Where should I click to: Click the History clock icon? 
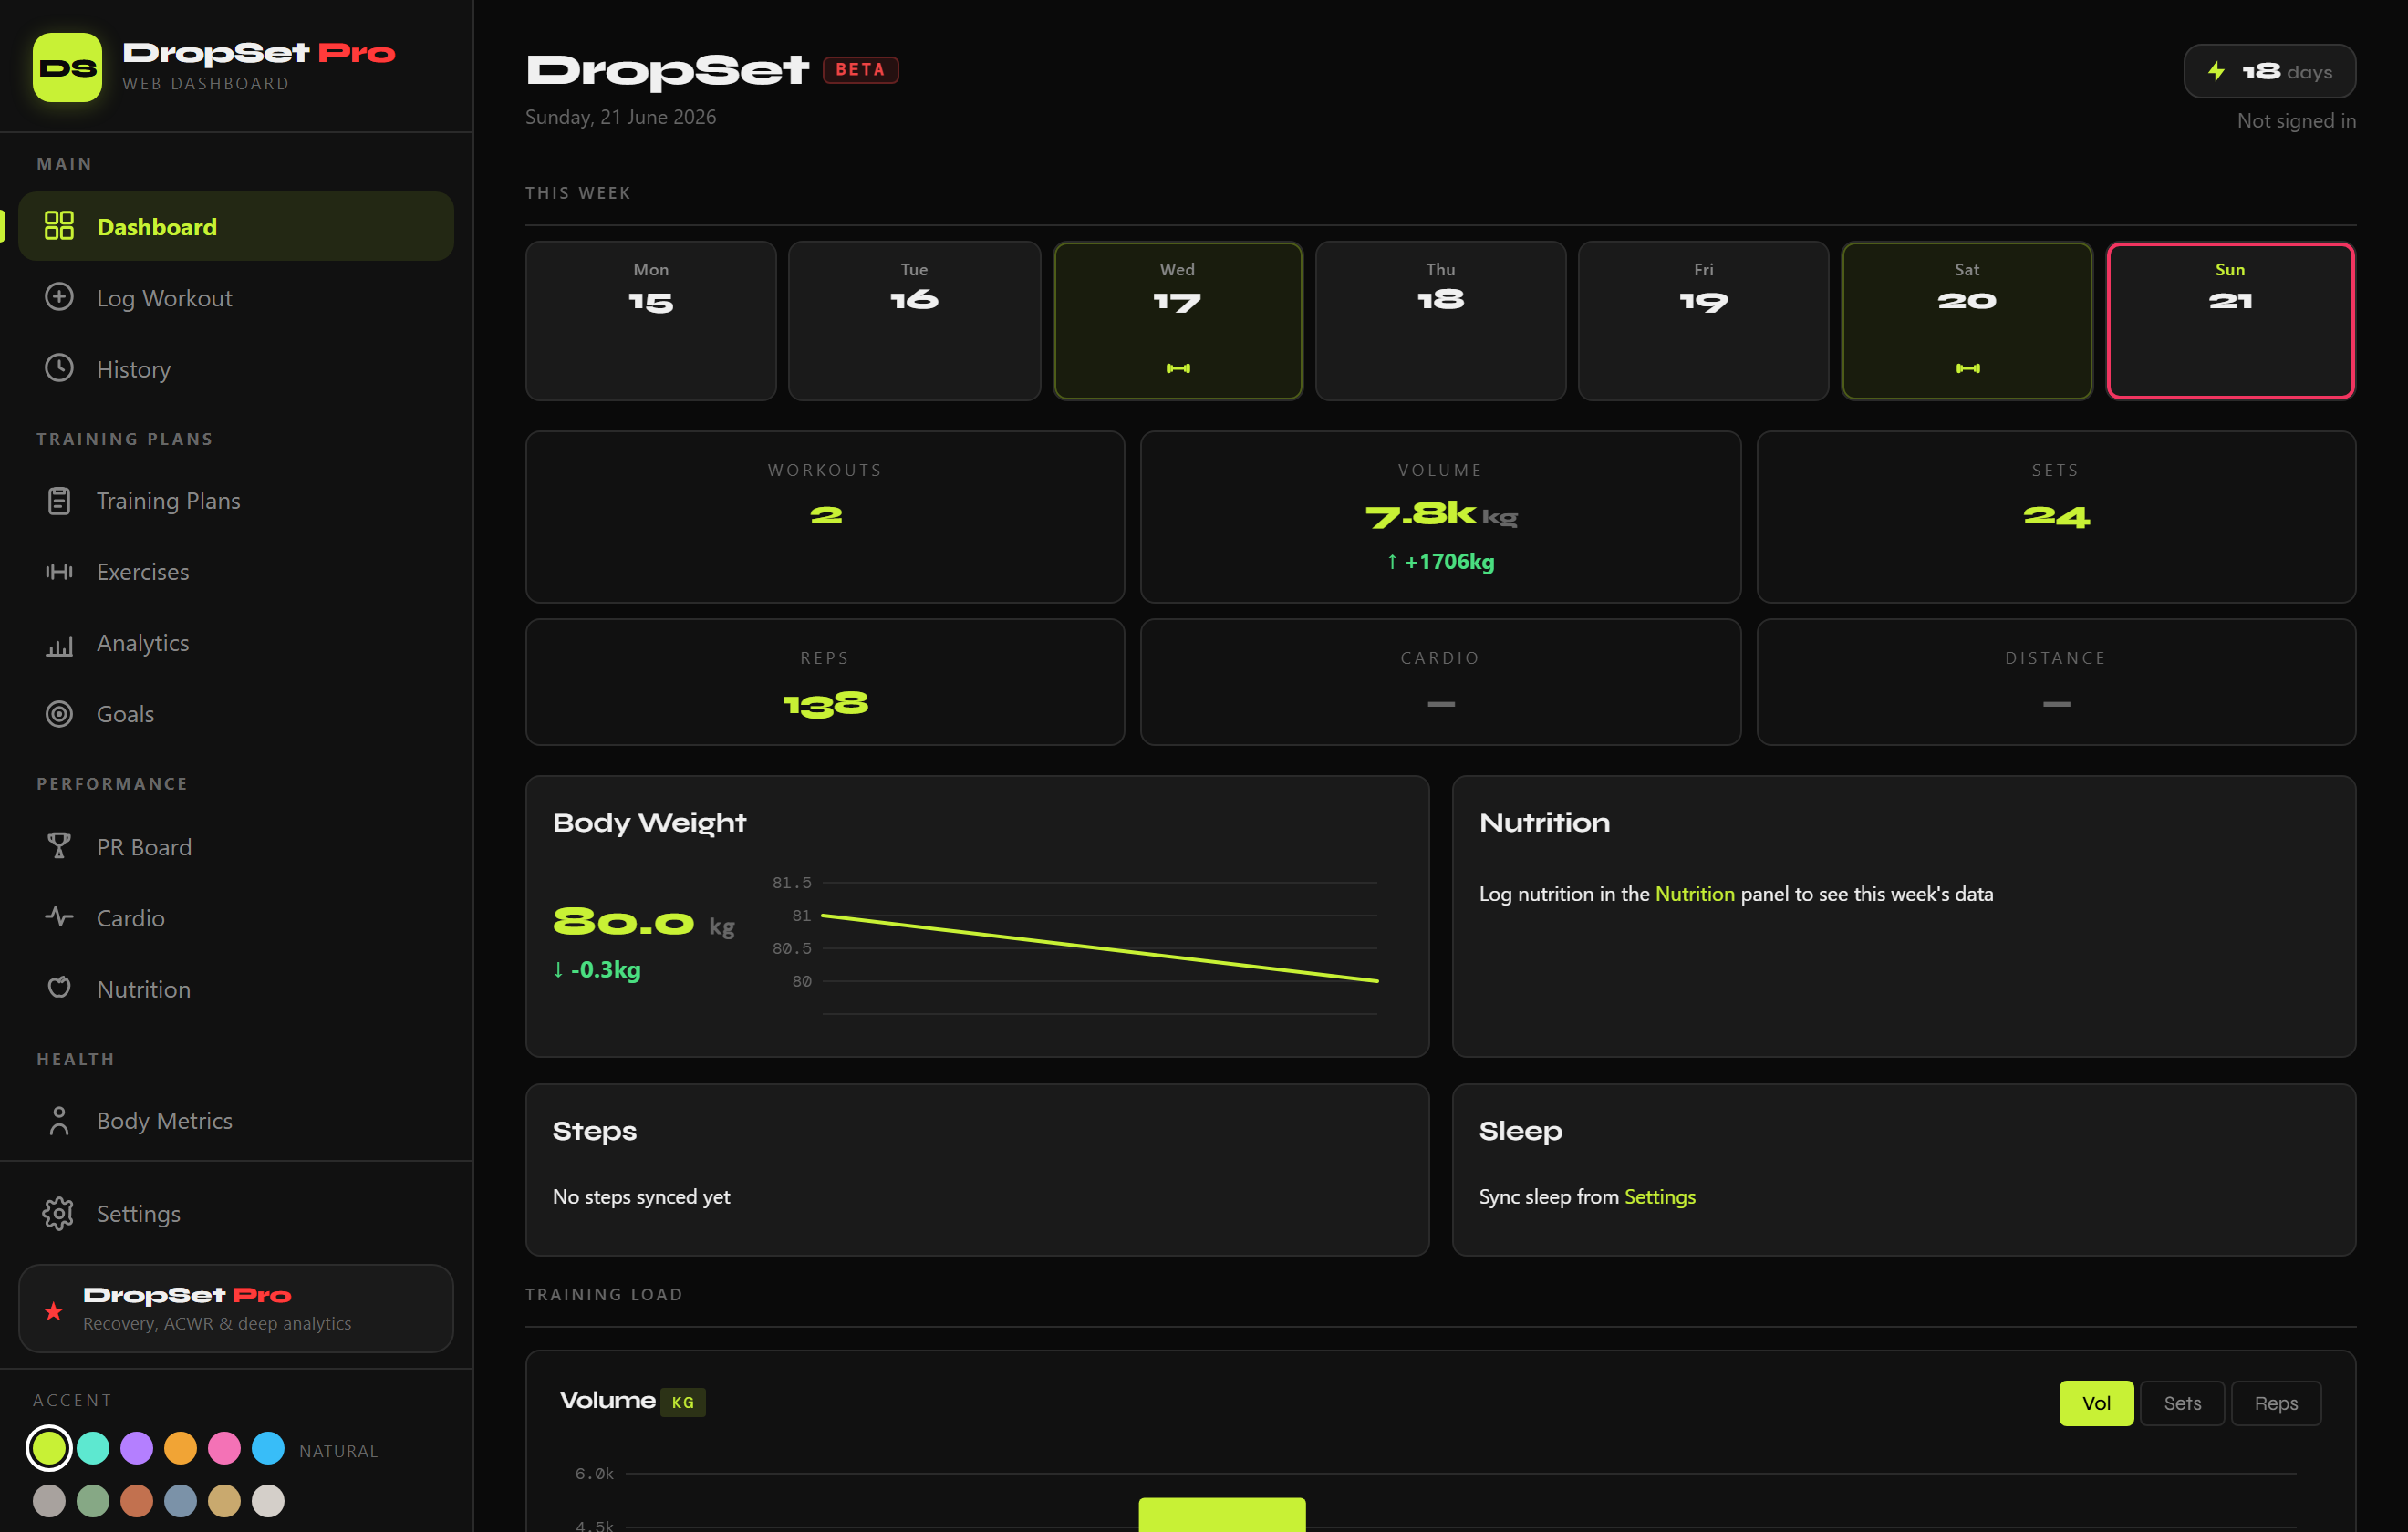pos(59,368)
